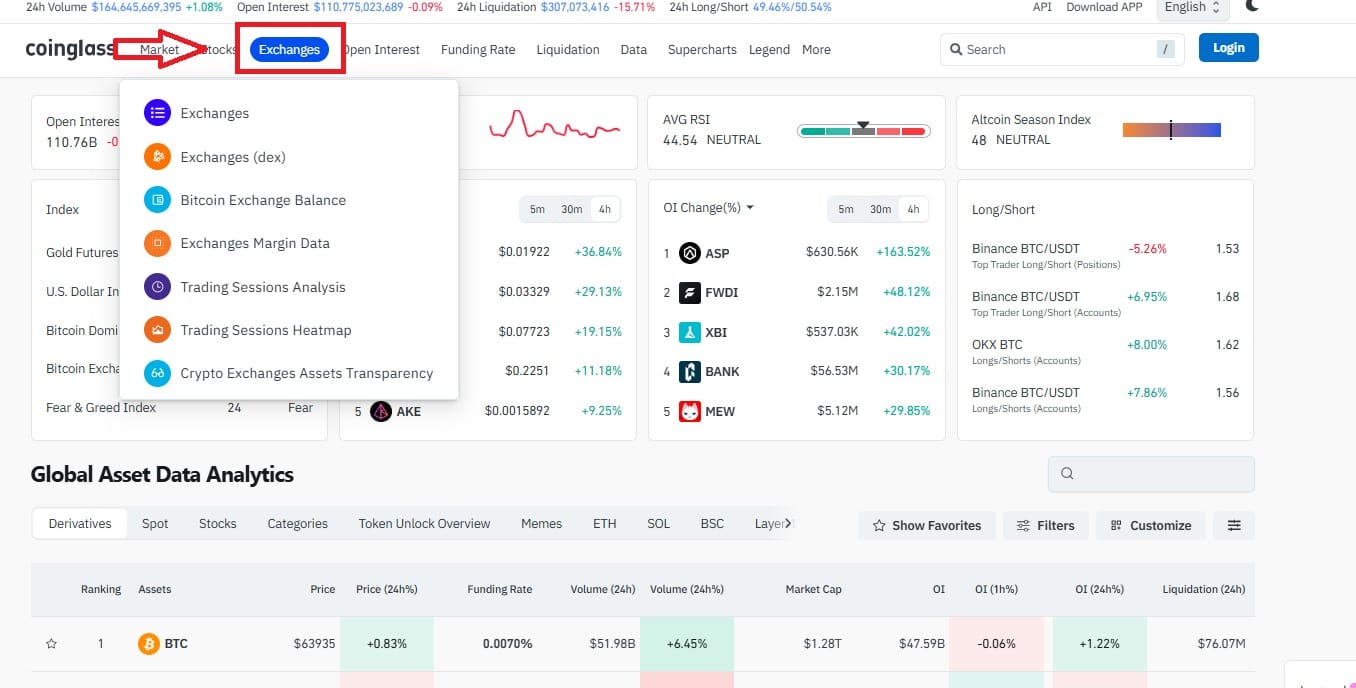Open the Market menu
This screenshot has width=1356, height=688.
159,49
